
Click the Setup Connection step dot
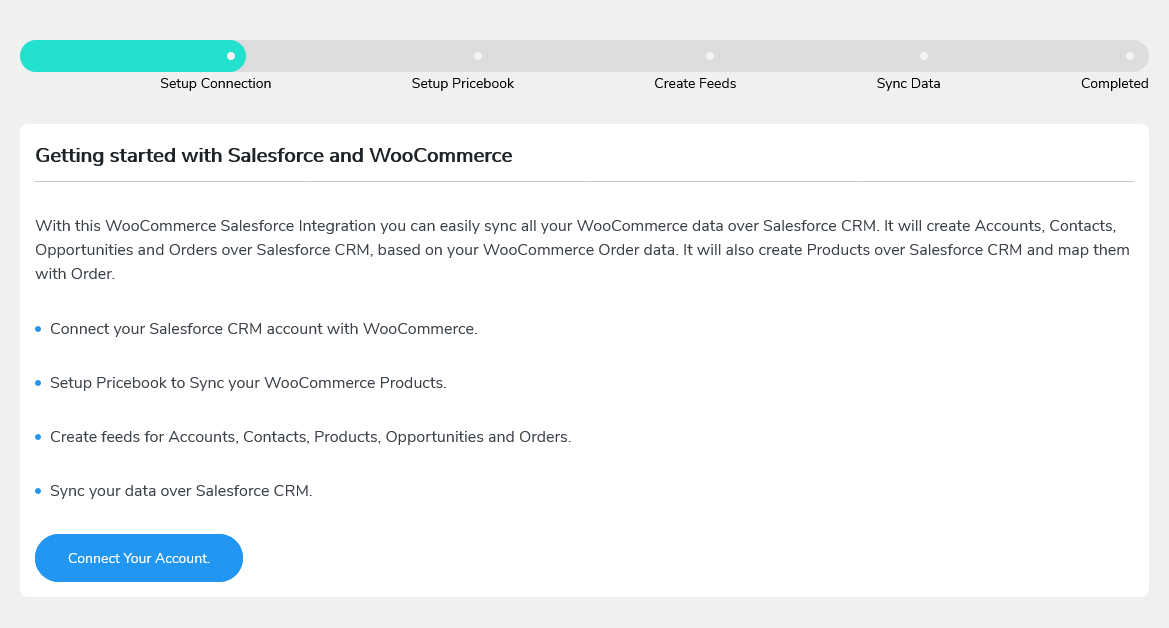coord(231,56)
